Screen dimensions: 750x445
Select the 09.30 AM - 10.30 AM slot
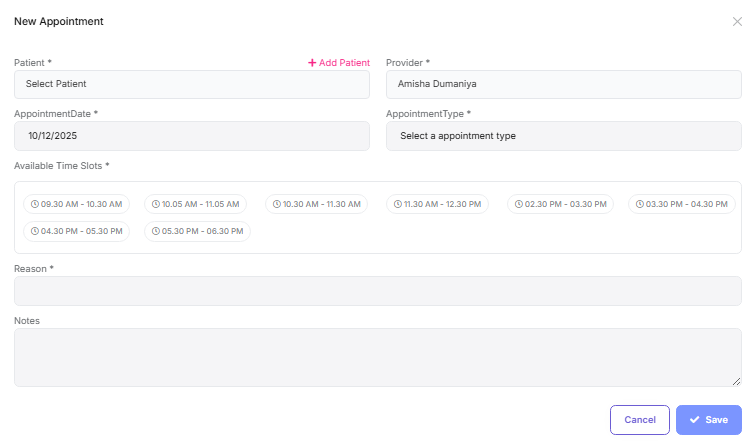click(x=76, y=204)
